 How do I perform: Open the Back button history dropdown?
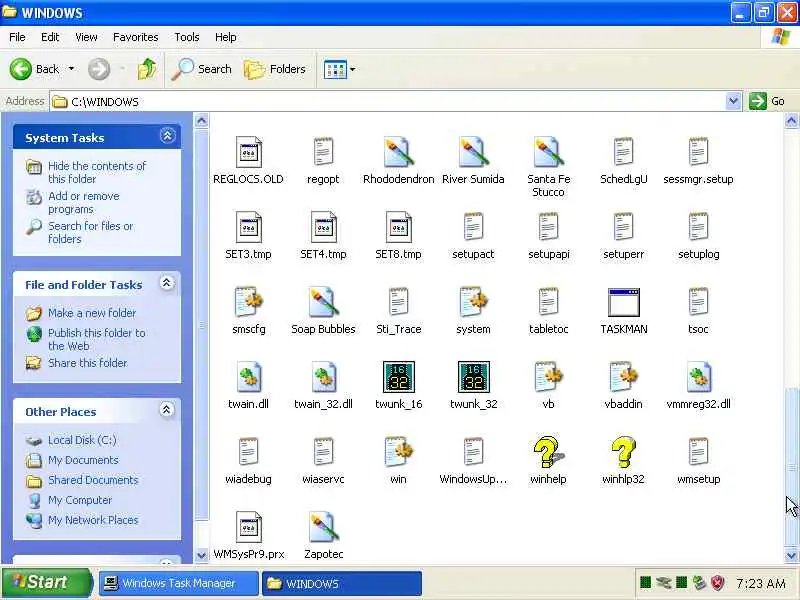tap(71, 69)
